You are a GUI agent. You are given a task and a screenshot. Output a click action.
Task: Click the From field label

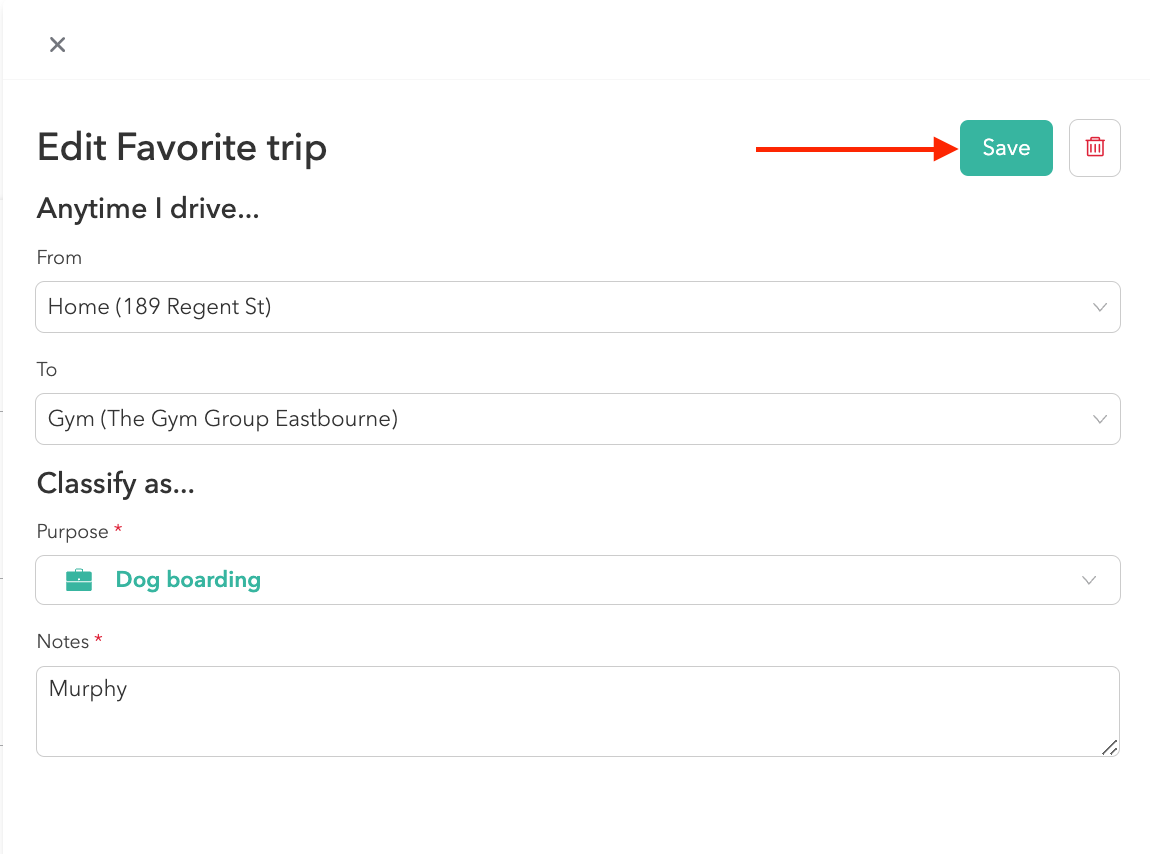59,257
